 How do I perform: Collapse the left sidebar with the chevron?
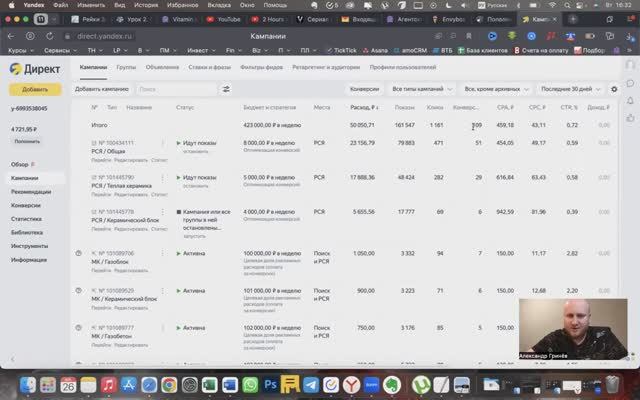(12, 359)
